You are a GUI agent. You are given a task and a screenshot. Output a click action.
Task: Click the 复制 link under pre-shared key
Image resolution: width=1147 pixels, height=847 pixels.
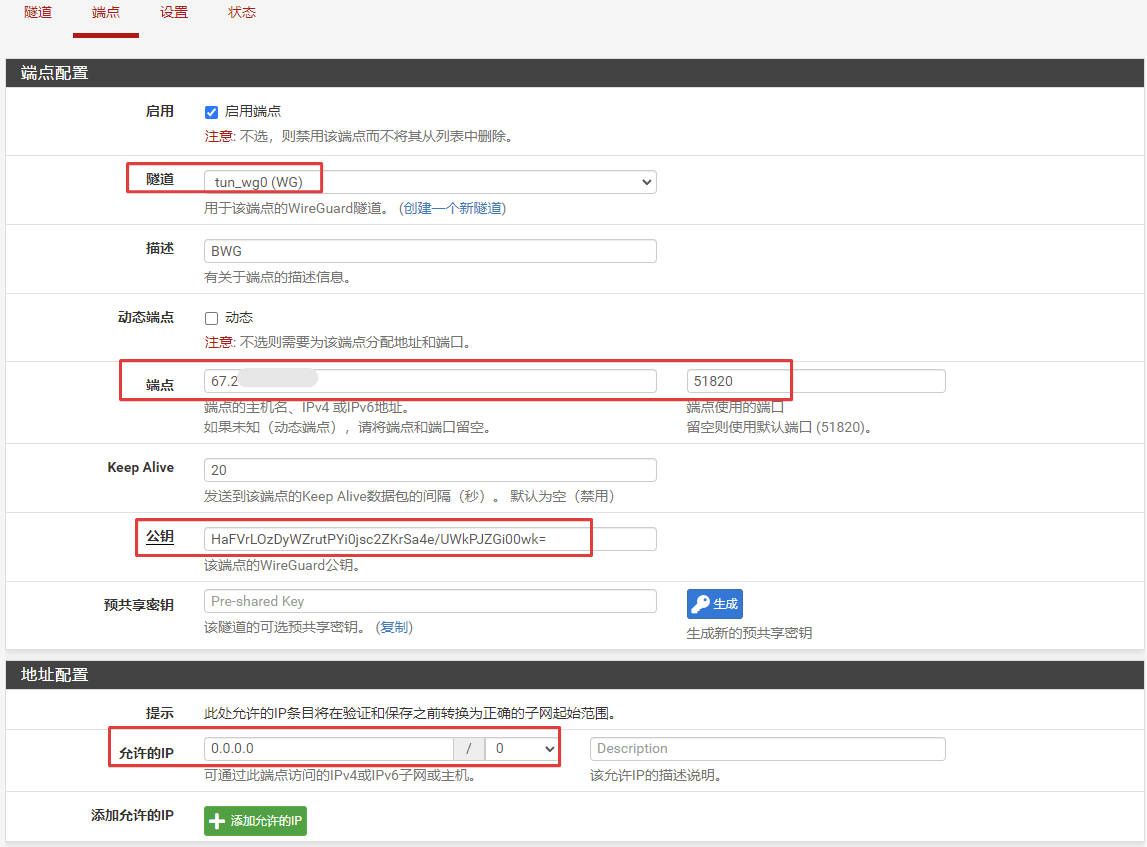(394, 627)
